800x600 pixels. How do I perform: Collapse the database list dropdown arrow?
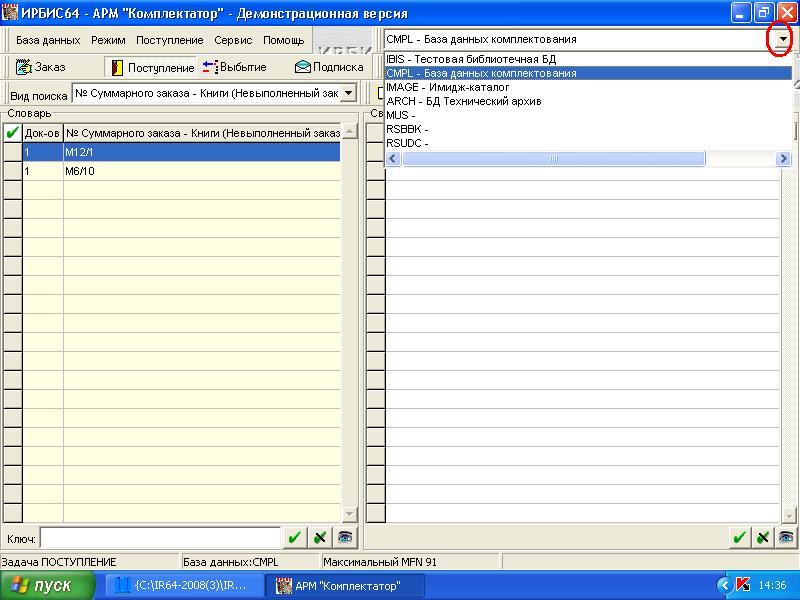781,40
